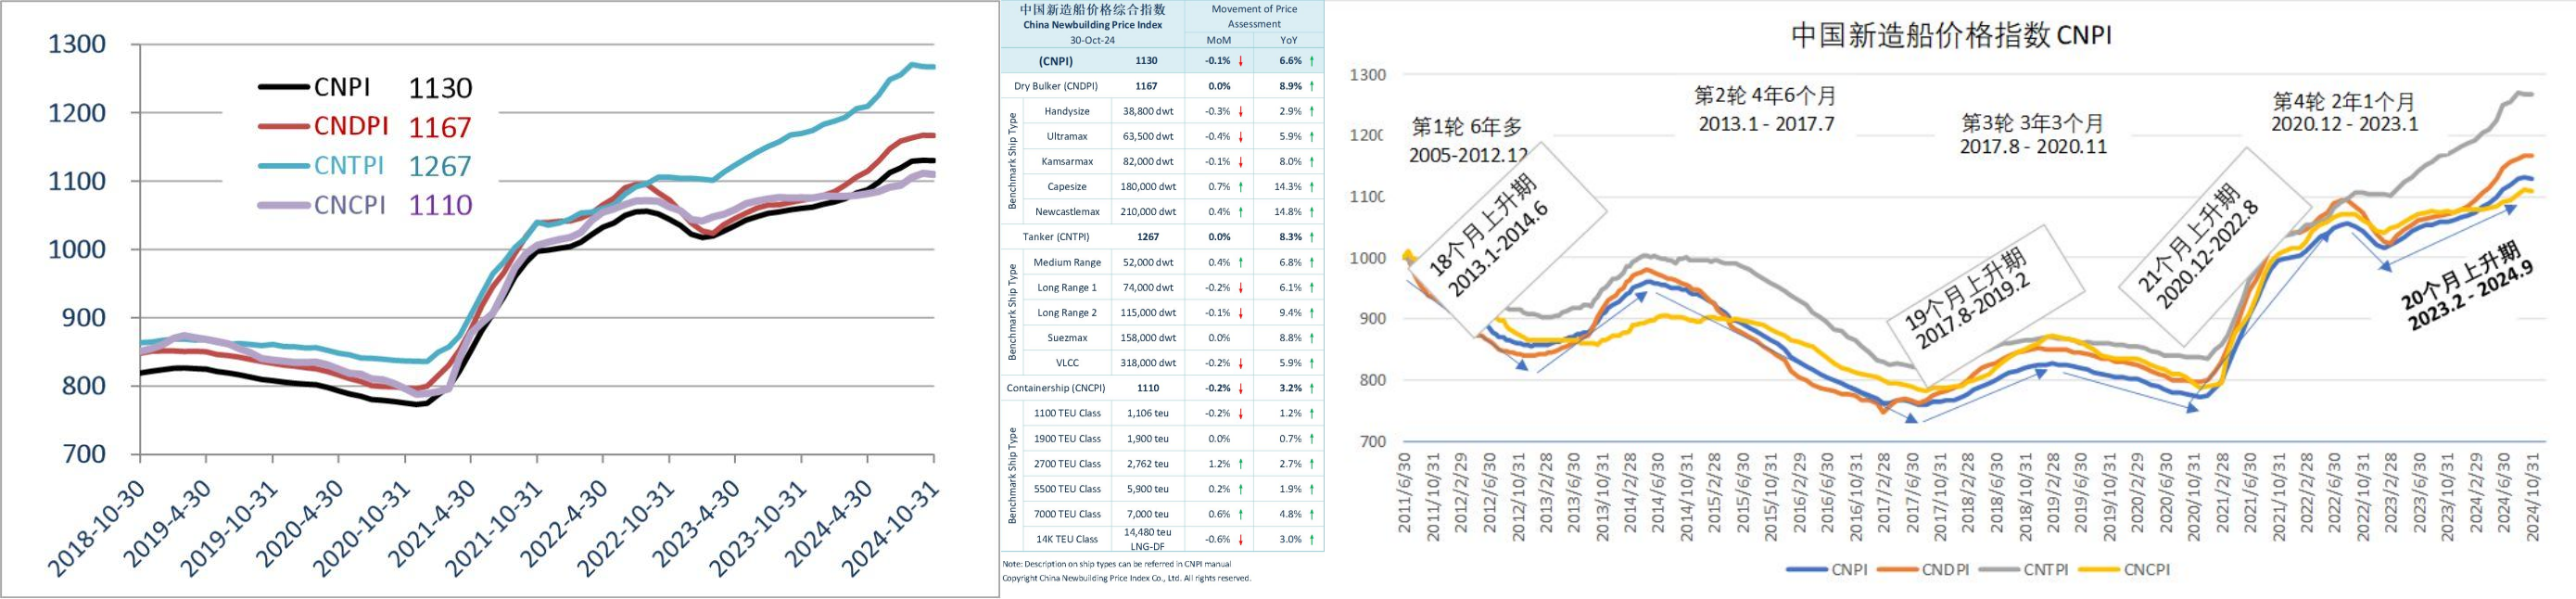
Task: Click the 'Medium Range' row label
Action: click(x=1067, y=263)
